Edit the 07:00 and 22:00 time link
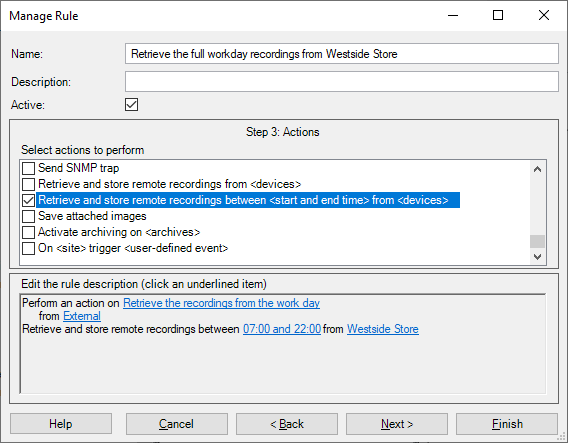This screenshot has width=568, height=443. (x=282, y=329)
